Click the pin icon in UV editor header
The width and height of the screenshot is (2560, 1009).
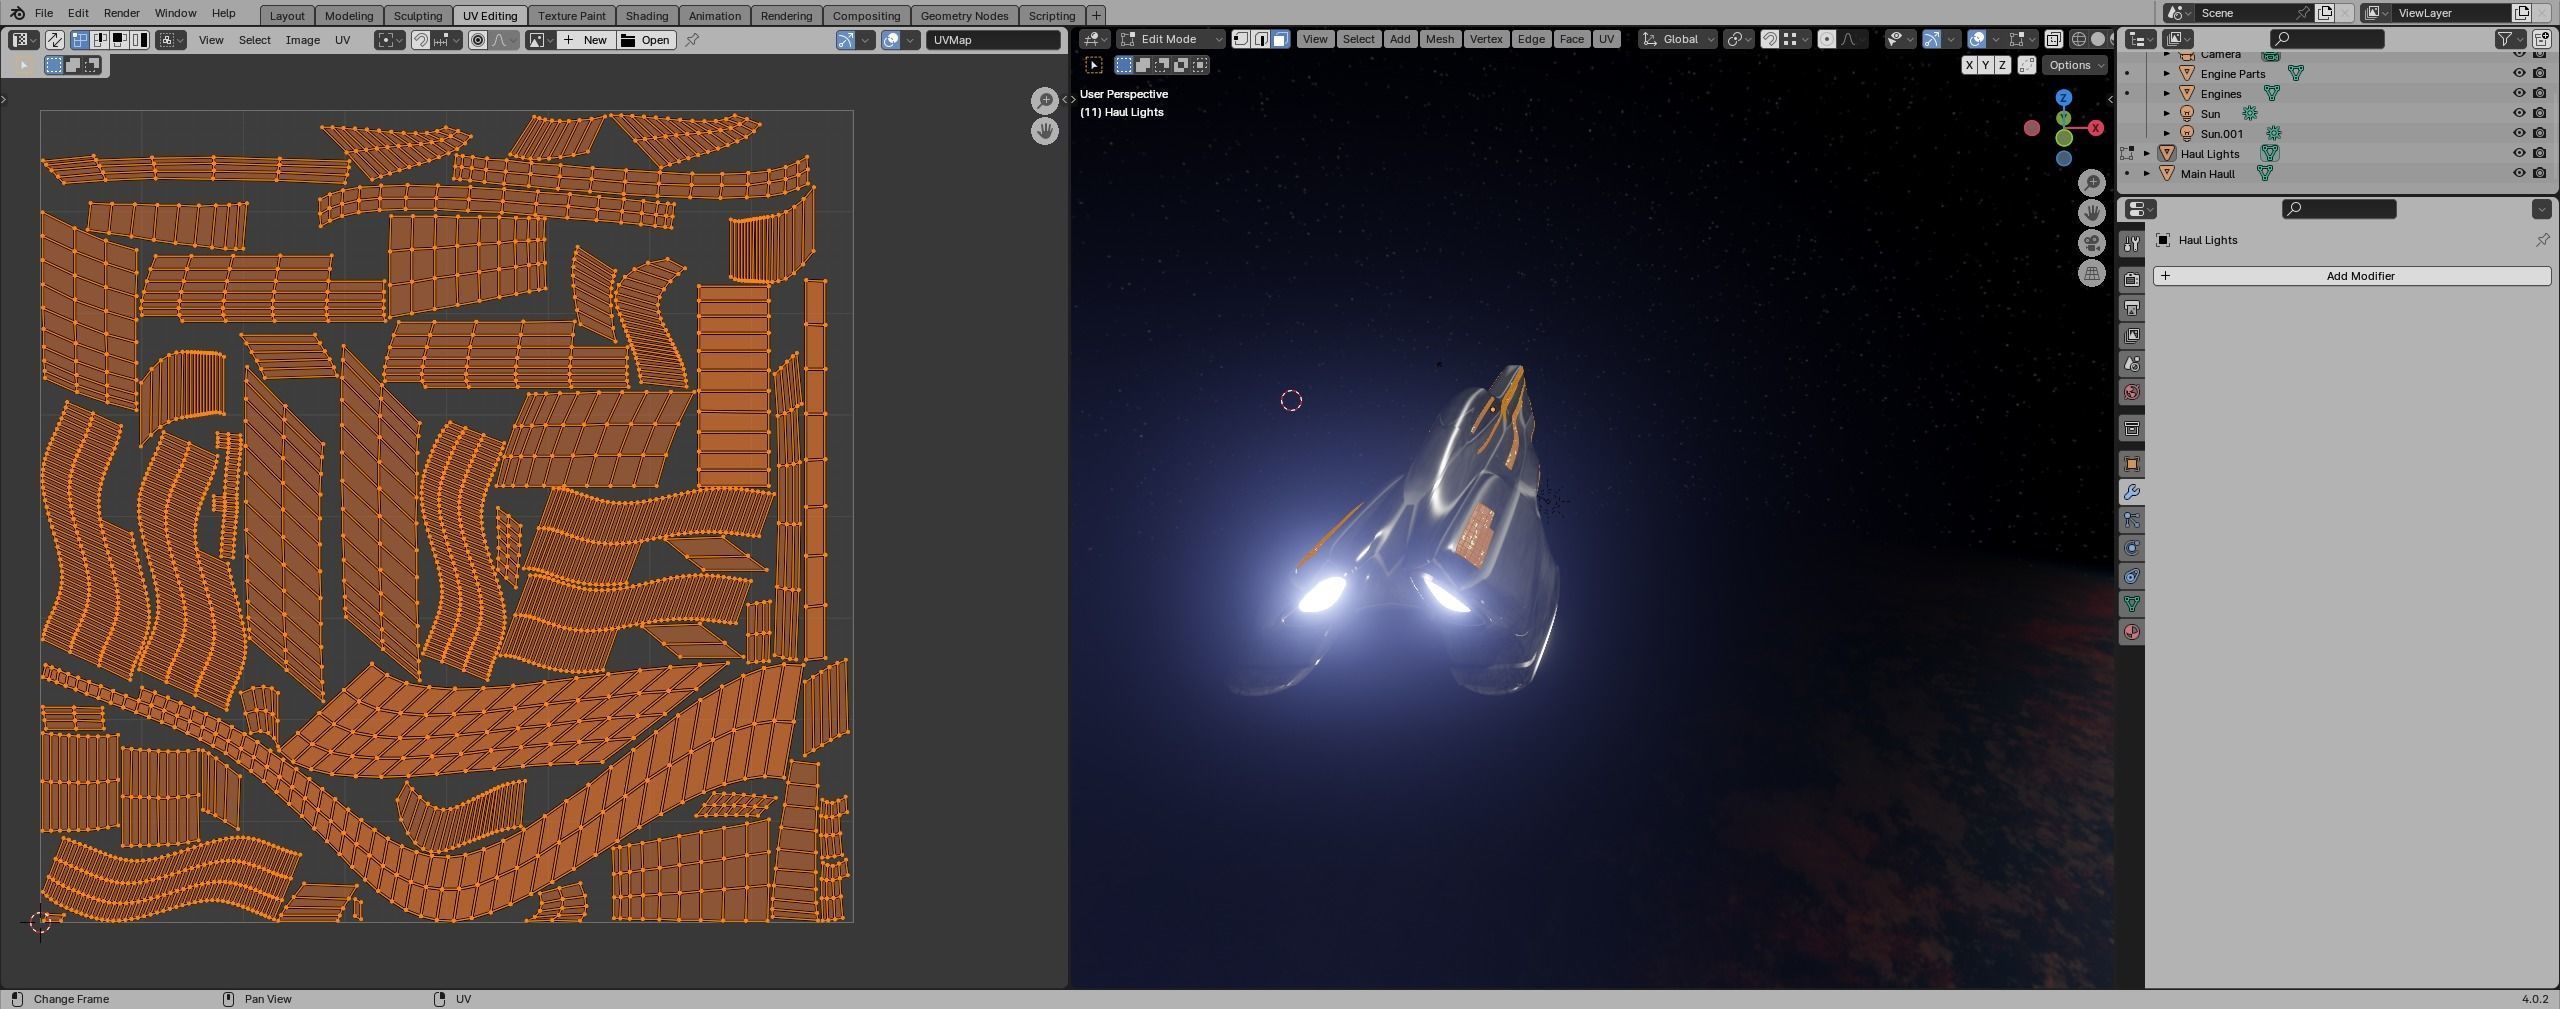[x=692, y=40]
